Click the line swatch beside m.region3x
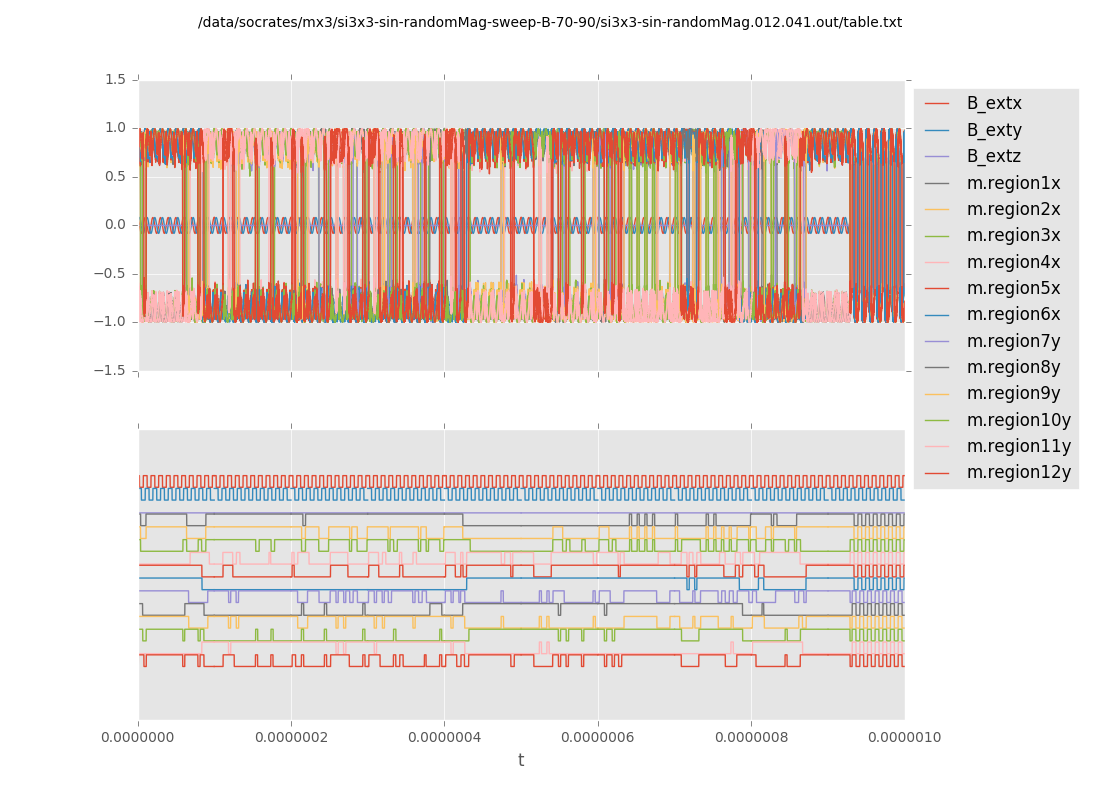The width and height of the screenshot is (1100, 800). pyautogui.click(x=937, y=236)
